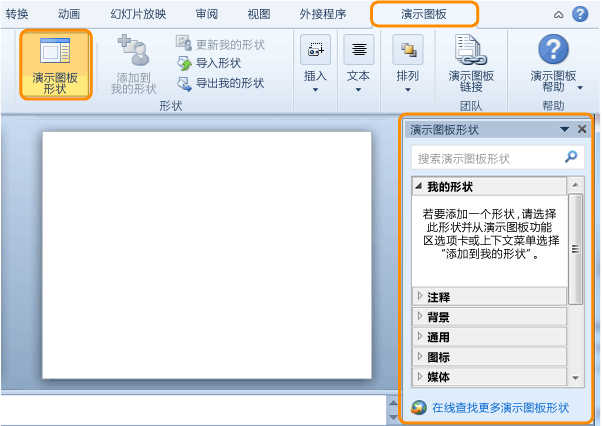Click the blank slide canvas

click(207, 255)
